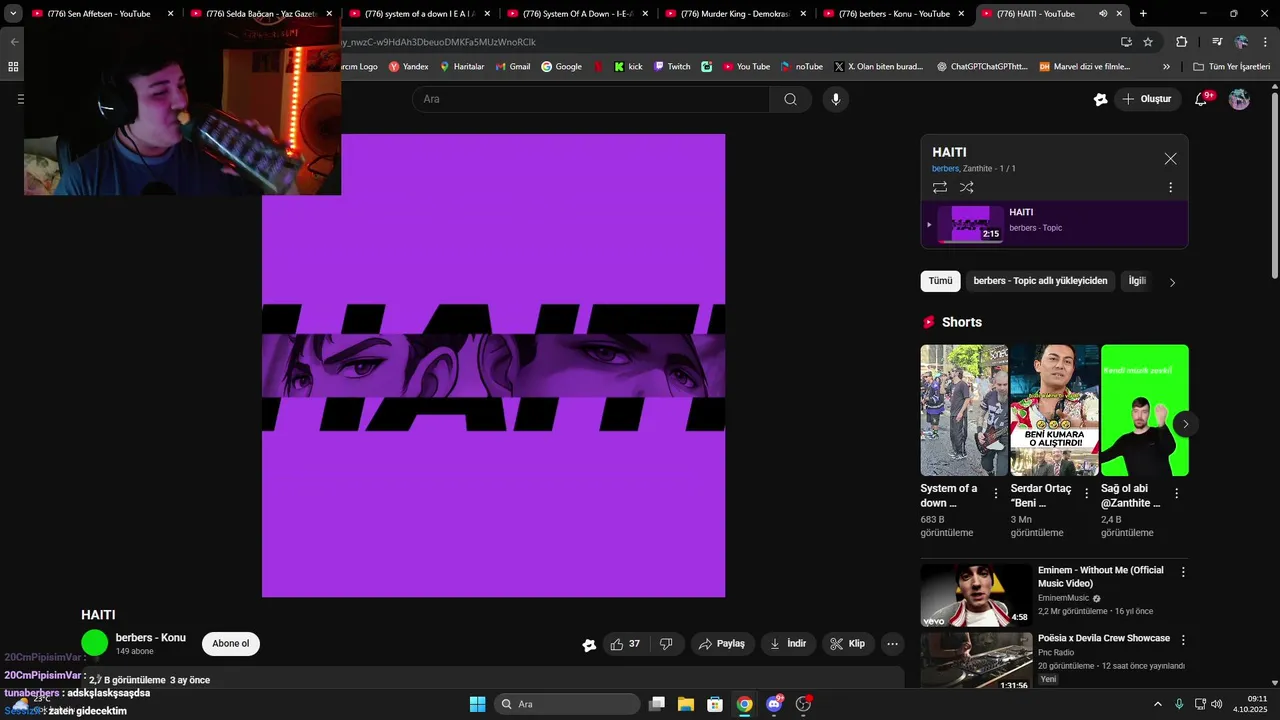The image size is (1280, 720).
Task: Mute the HAITI tab via speaker icon
Action: point(1103,14)
